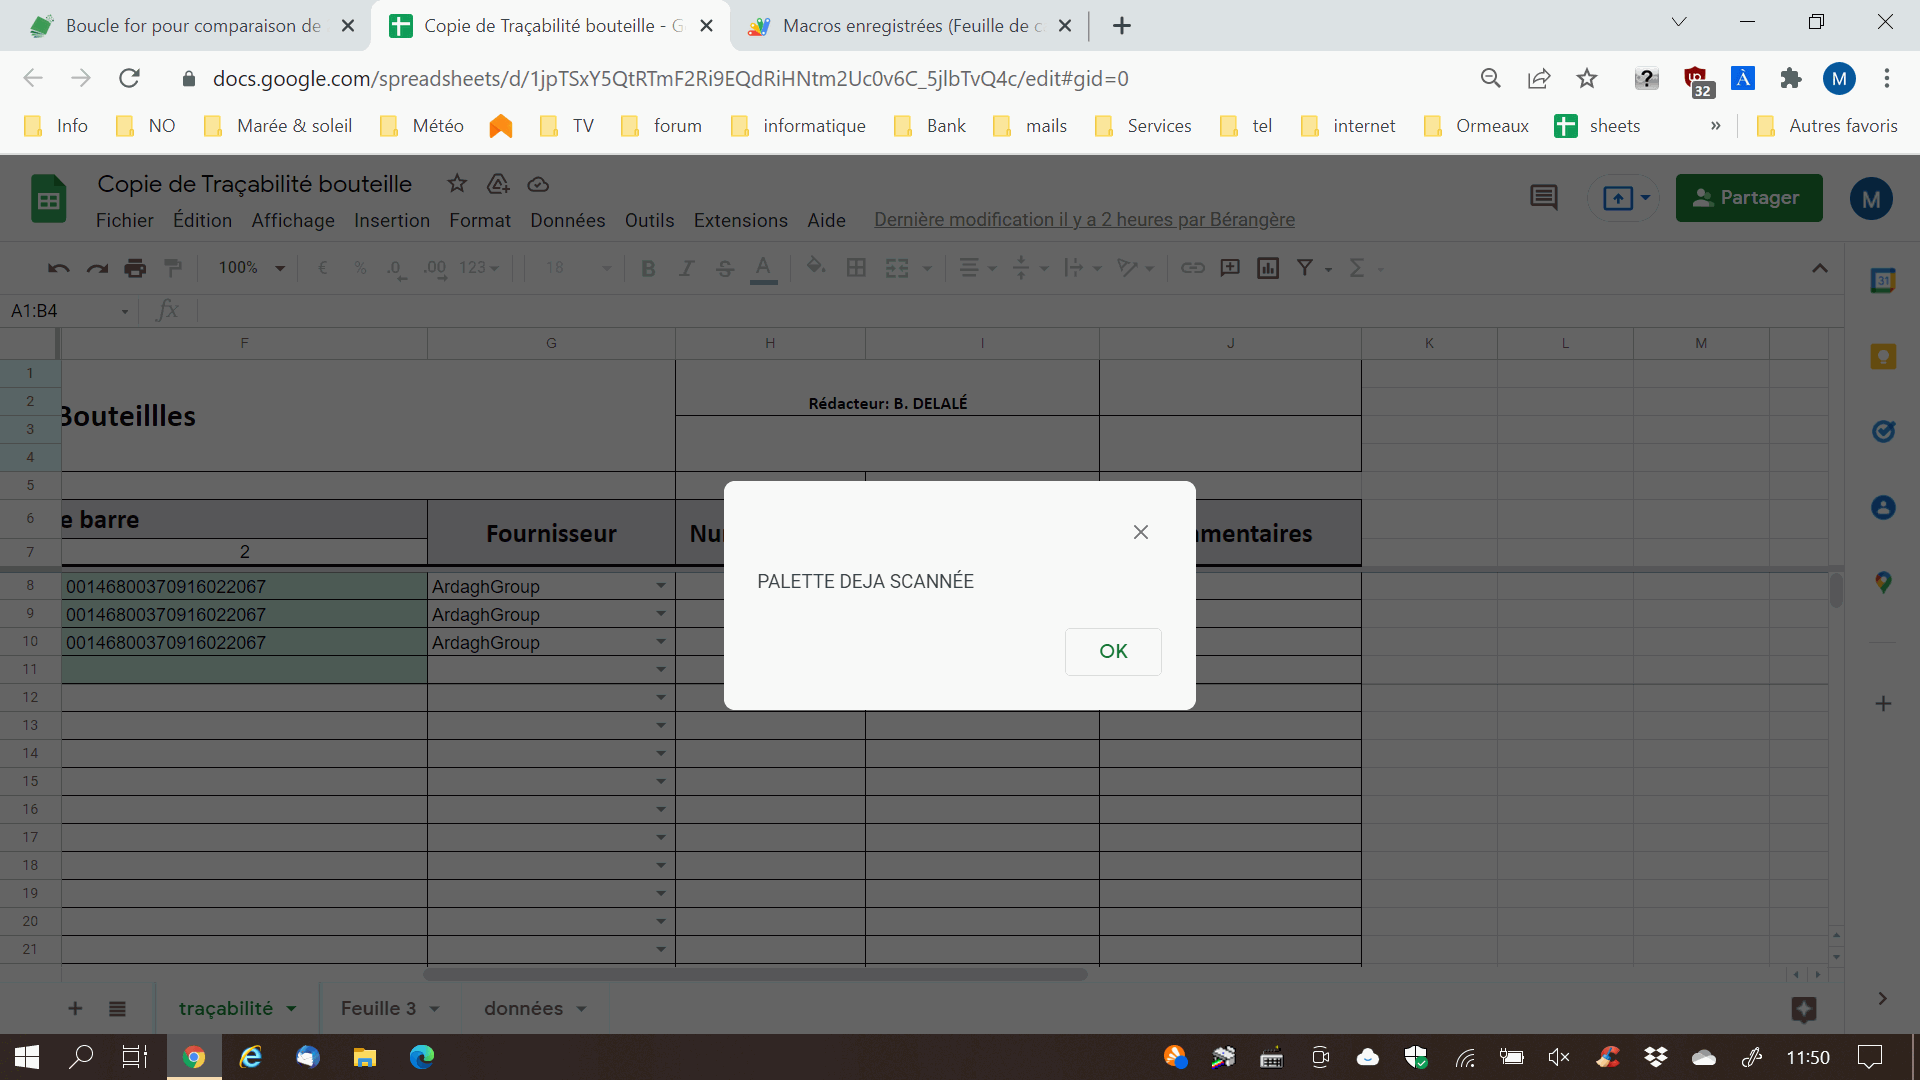Image resolution: width=1920 pixels, height=1080 pixels.
Task: Toggle italic formatting
Action: coord(686,268)
